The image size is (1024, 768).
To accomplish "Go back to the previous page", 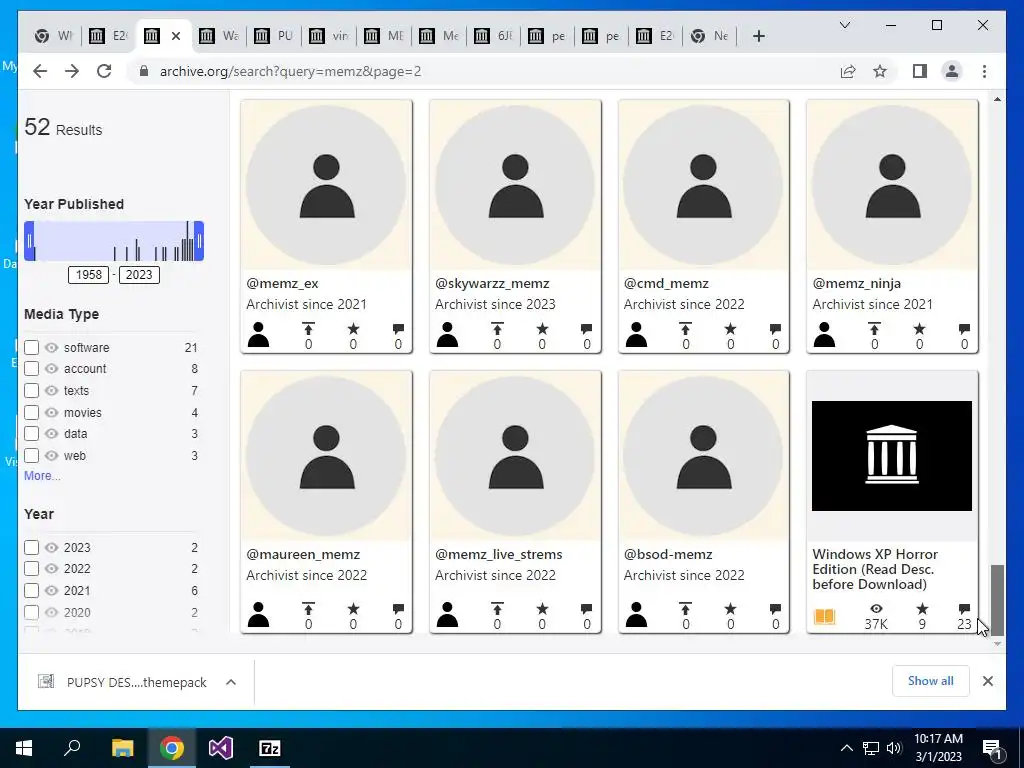I will pyautogui.click(x=40, y=71).
